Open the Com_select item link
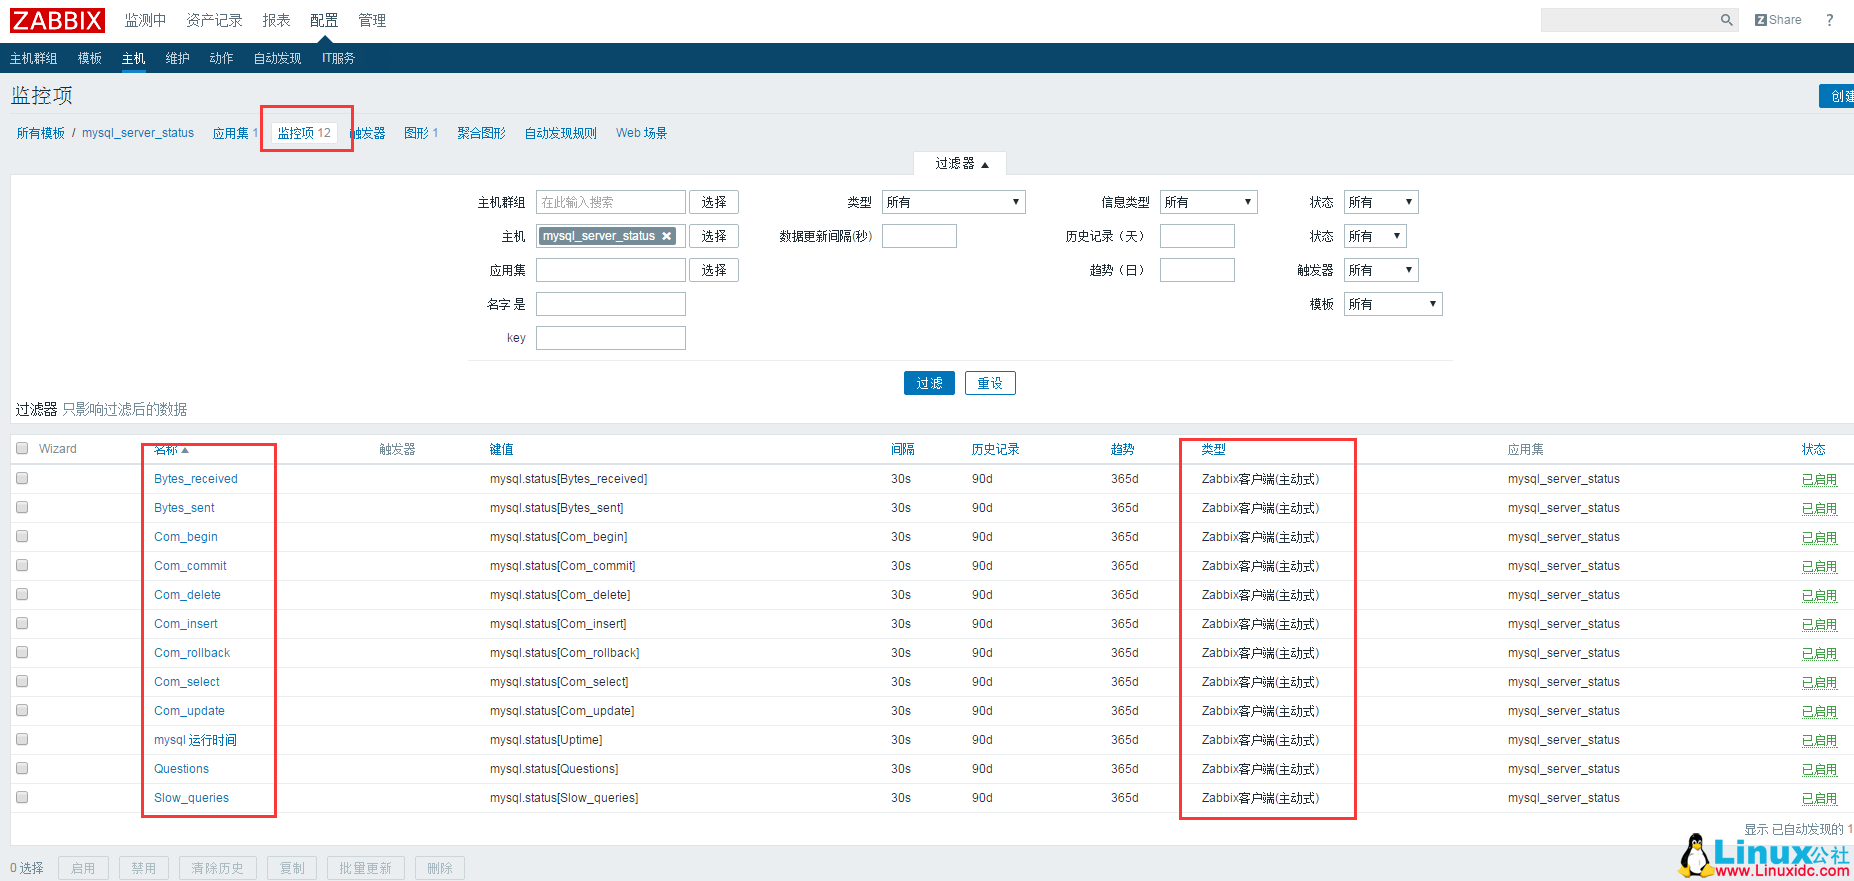1854x881 pixels. [x=187, y=682]
